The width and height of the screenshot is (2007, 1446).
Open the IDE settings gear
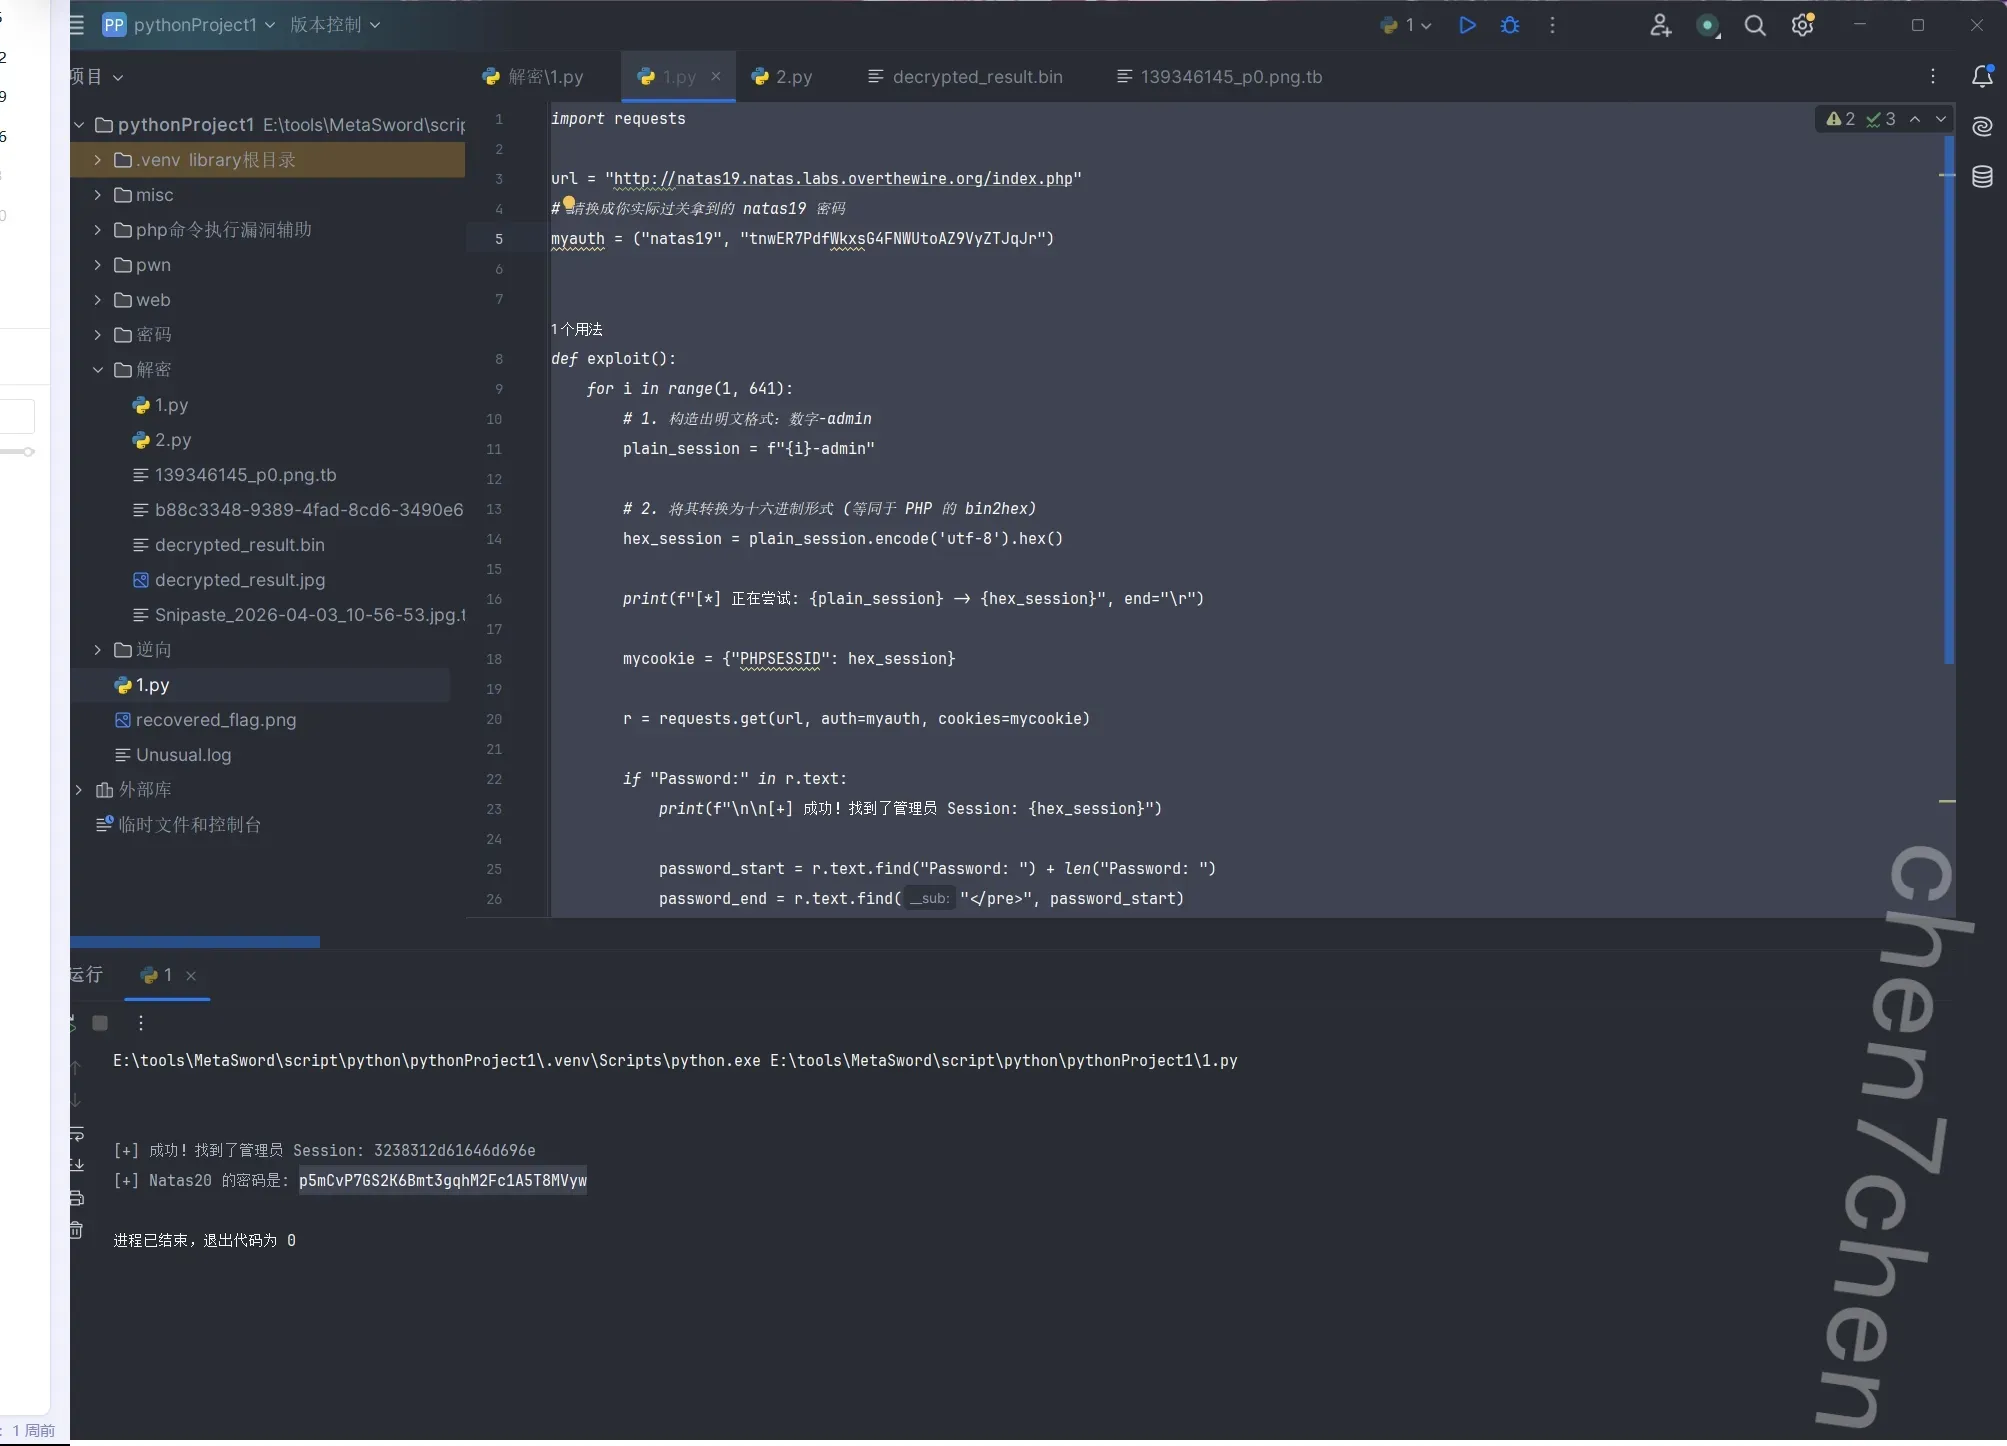[1803, 25]
